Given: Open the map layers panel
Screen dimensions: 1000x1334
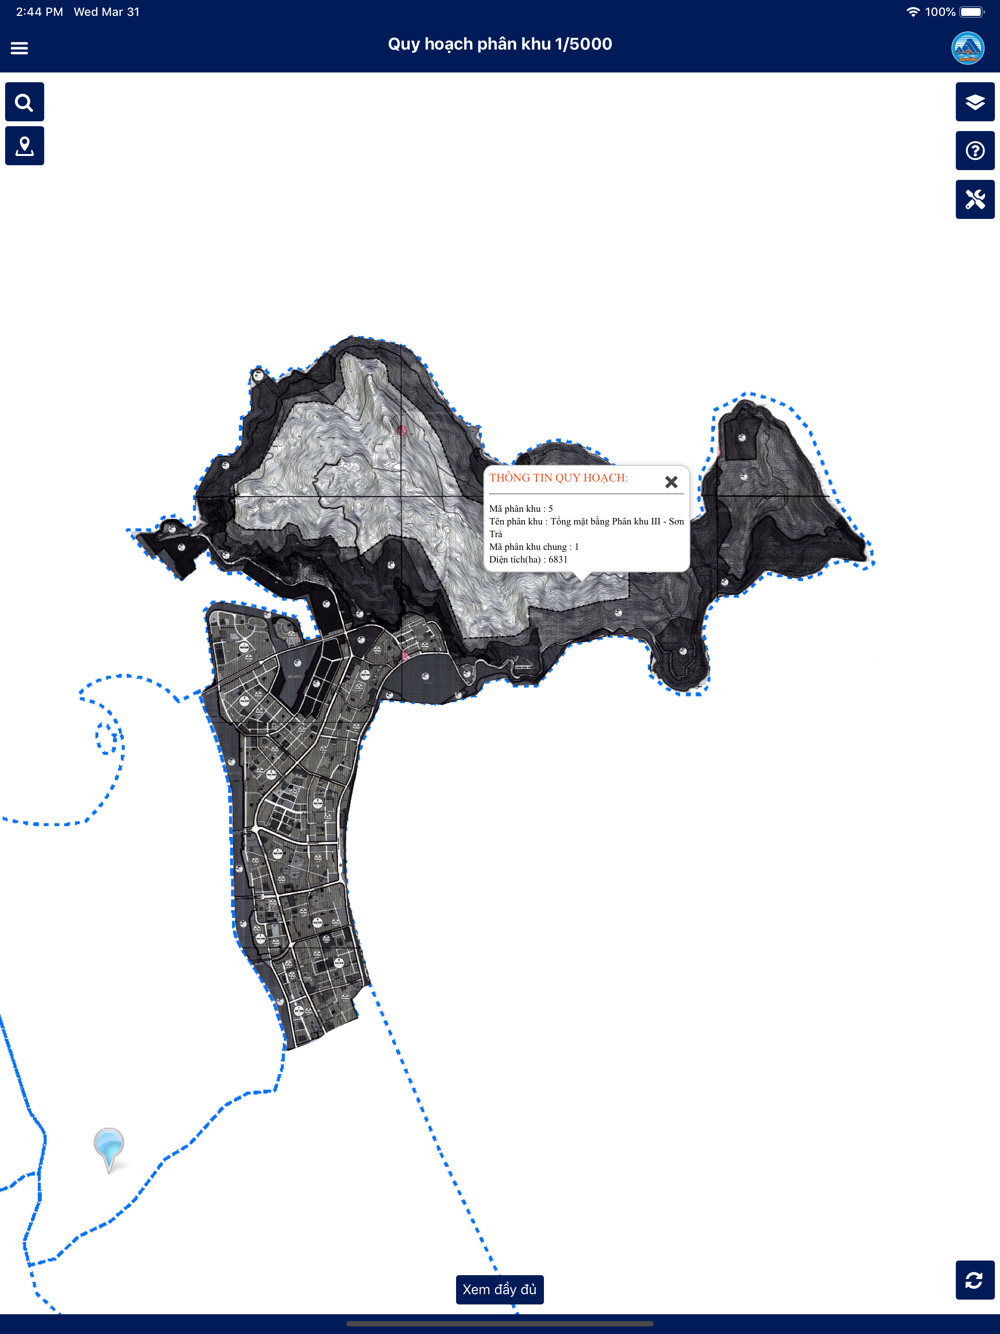Looking at the screenshot, I should coord(975,102).
